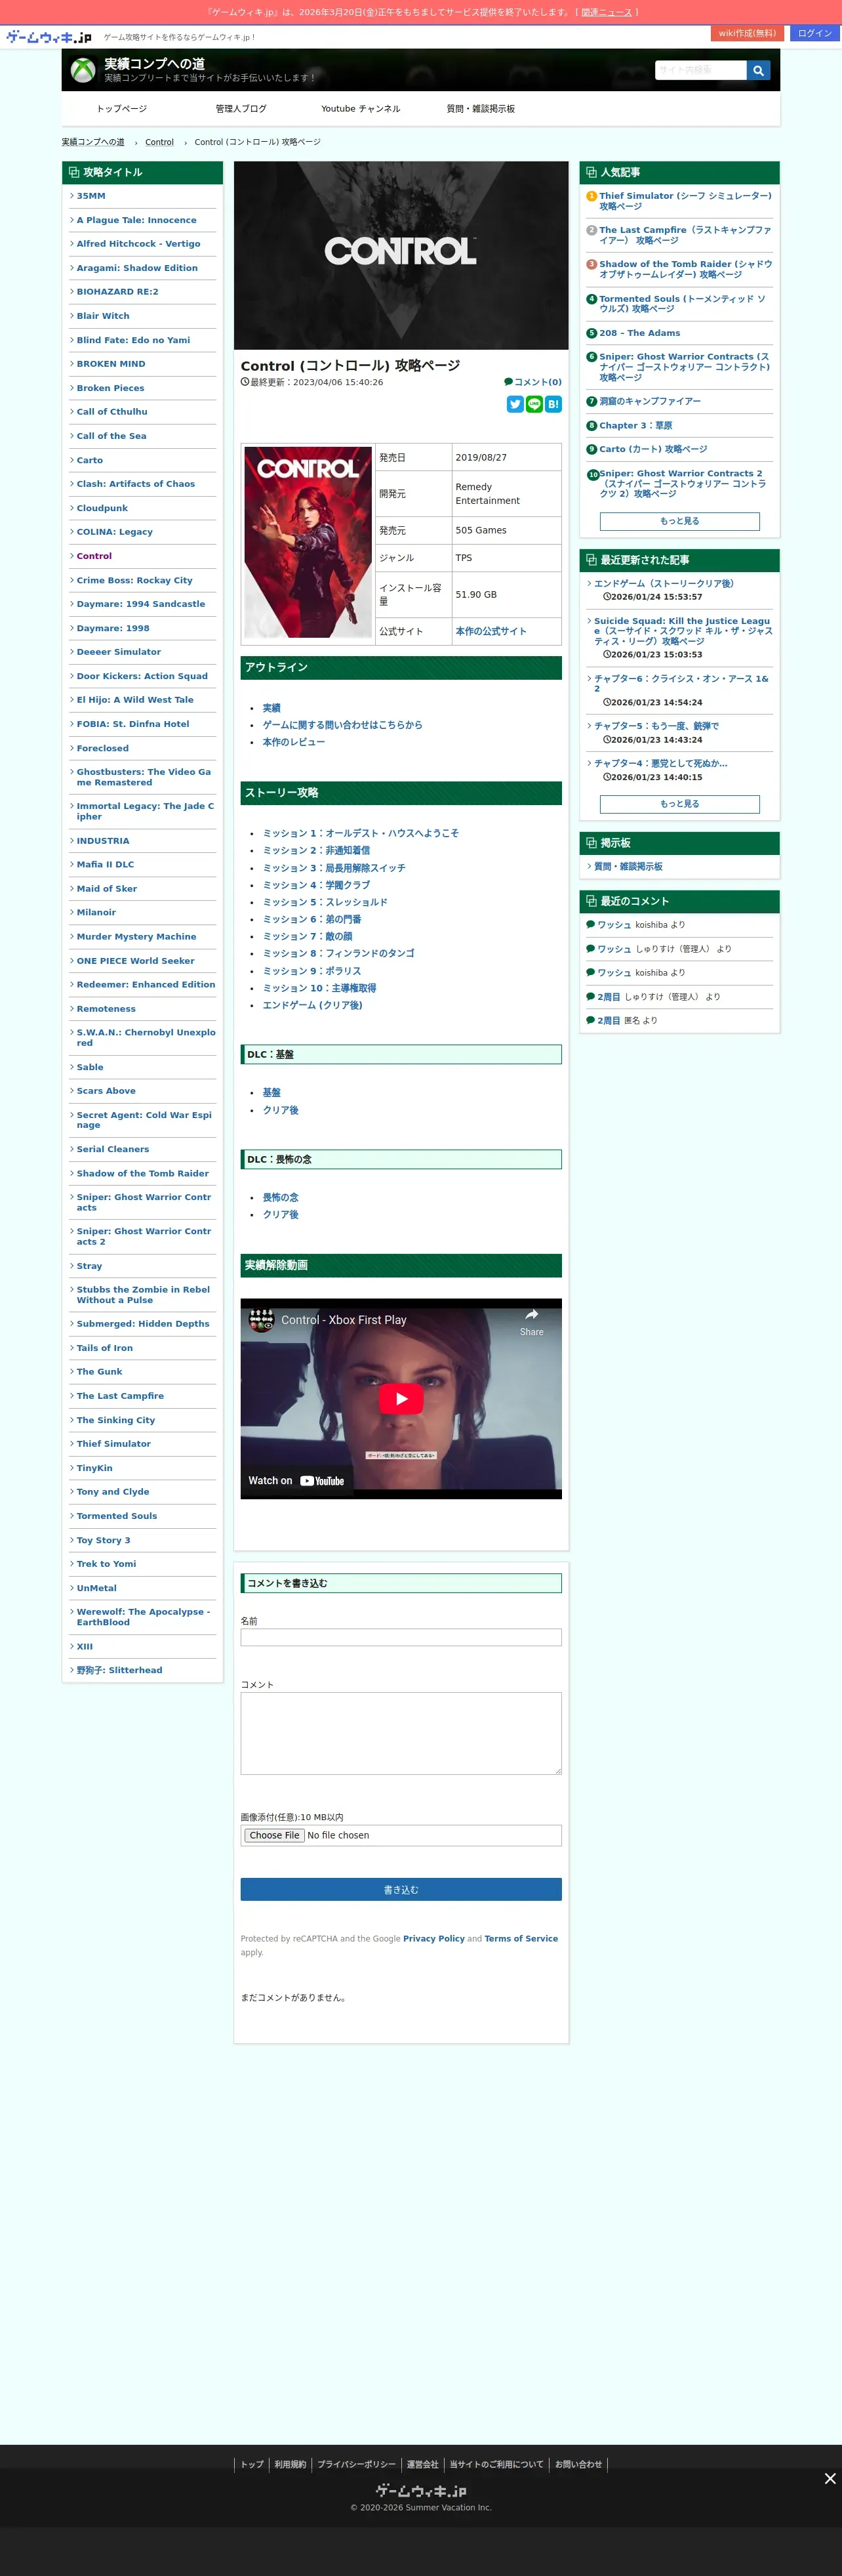Open エンドゲーム (クリア後) story link
842x2576 pixels.
pos(312,1005)
